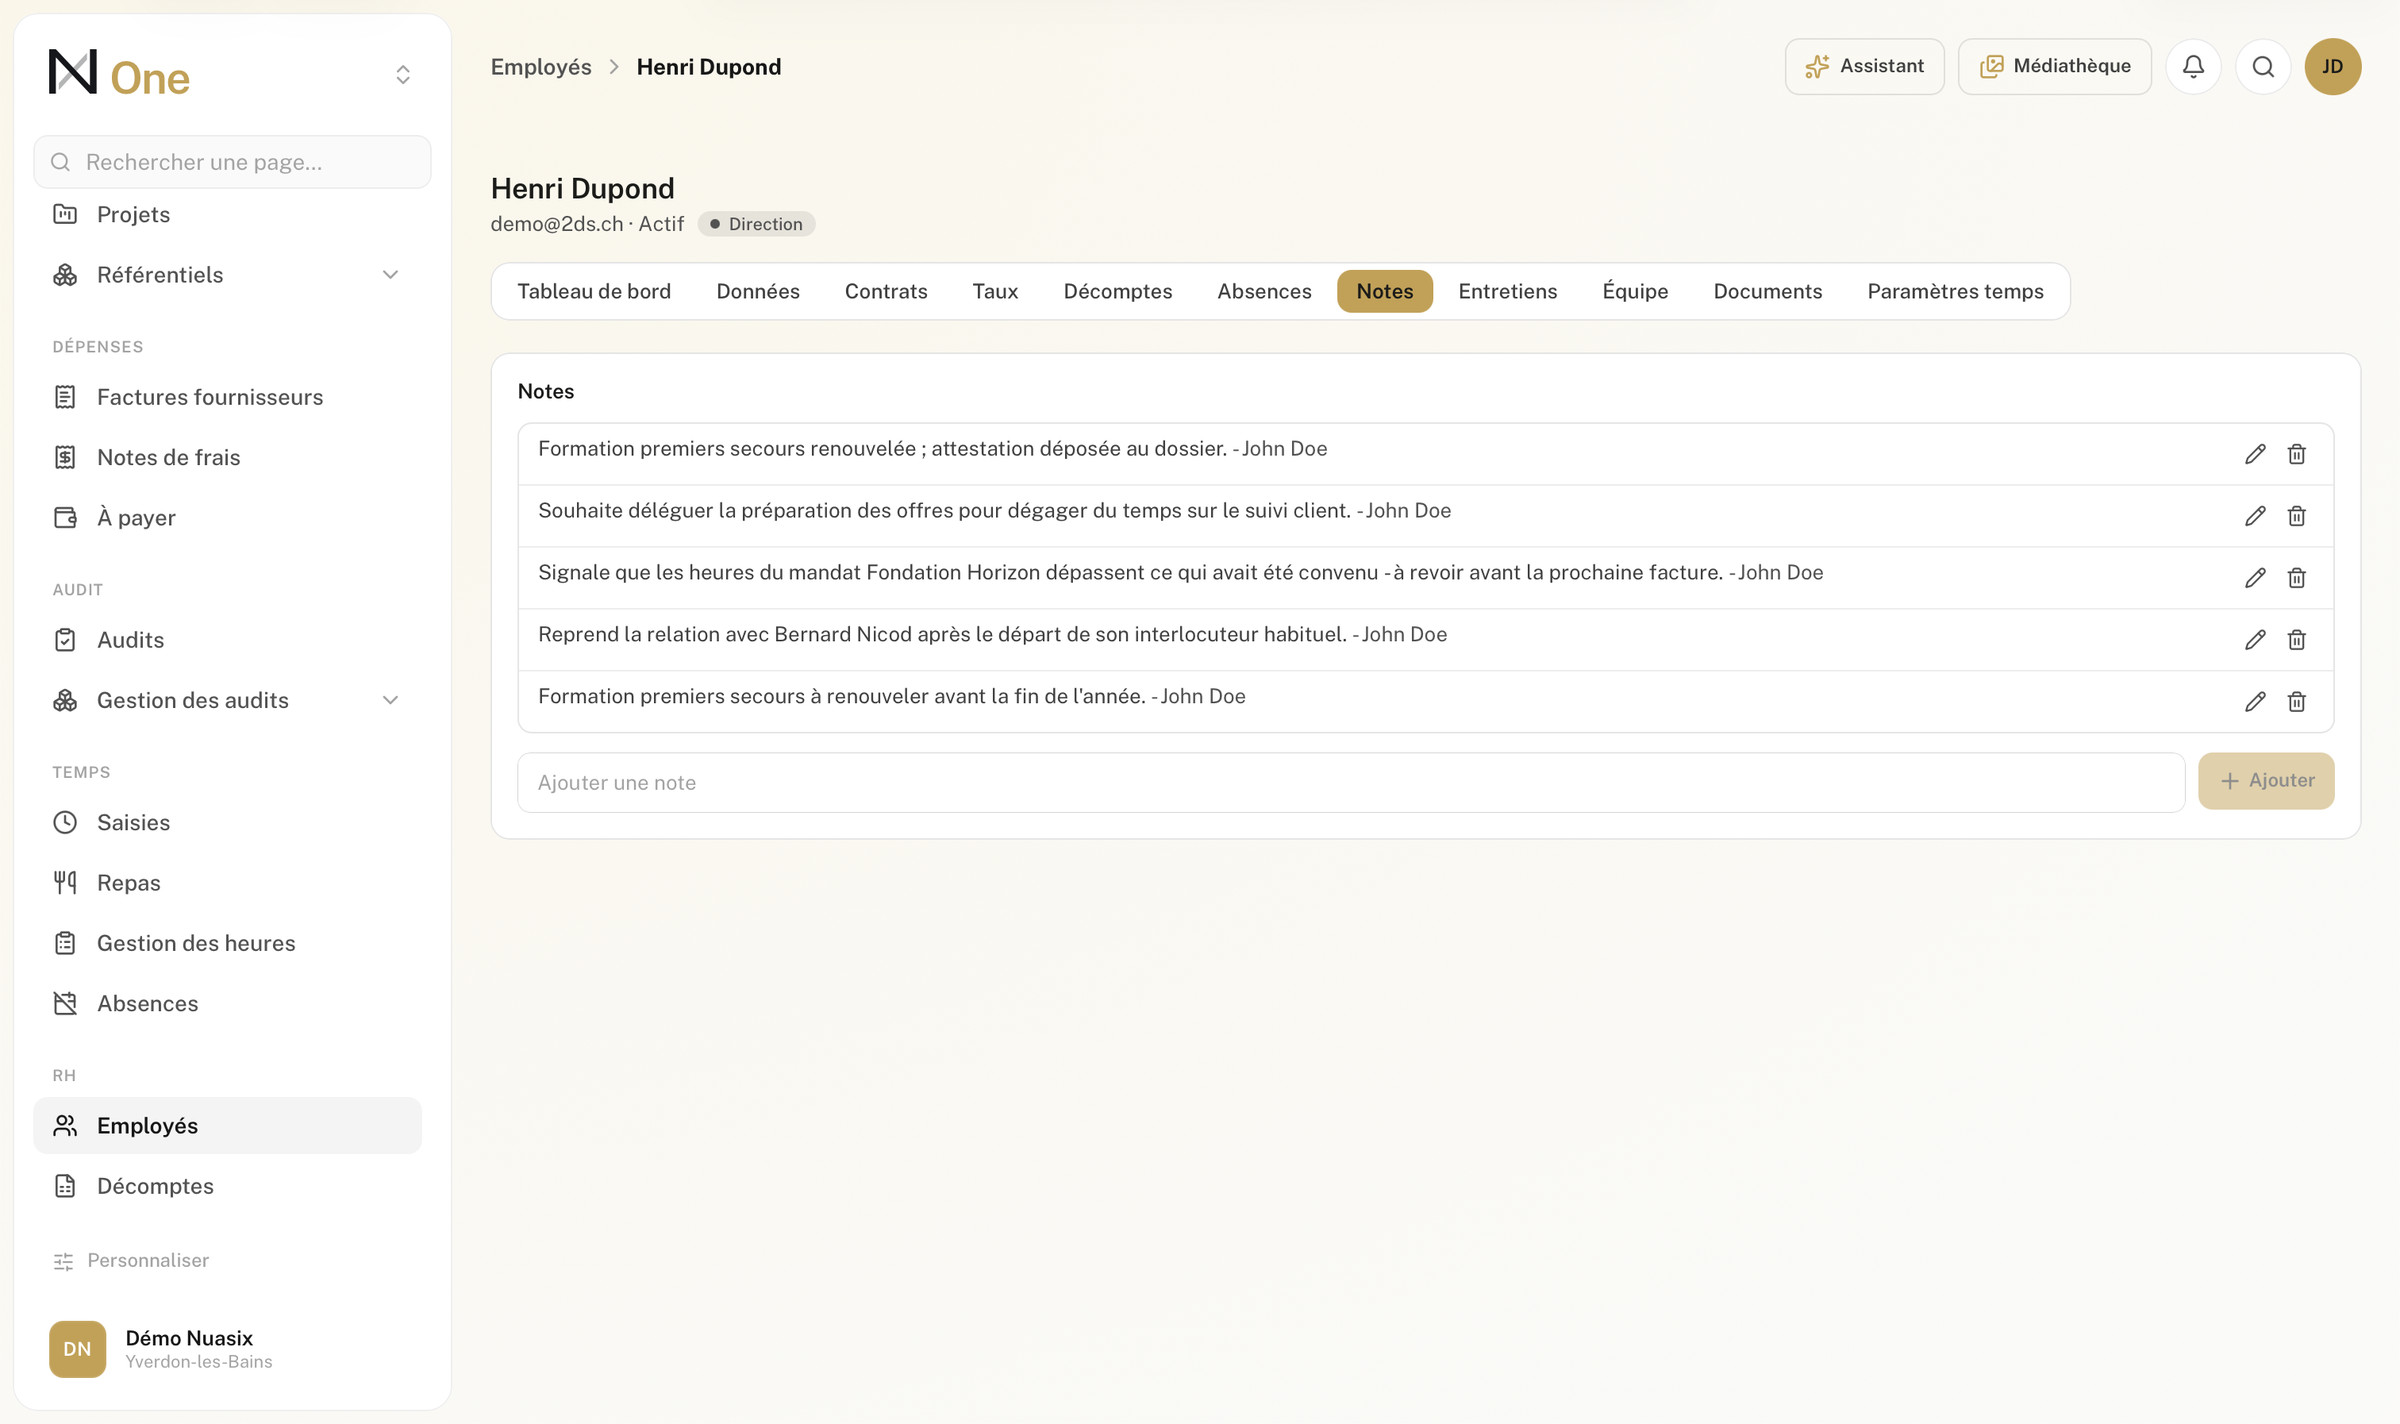
Task: Edit the note about delegating offres preparation
Action: [2254, 516]
